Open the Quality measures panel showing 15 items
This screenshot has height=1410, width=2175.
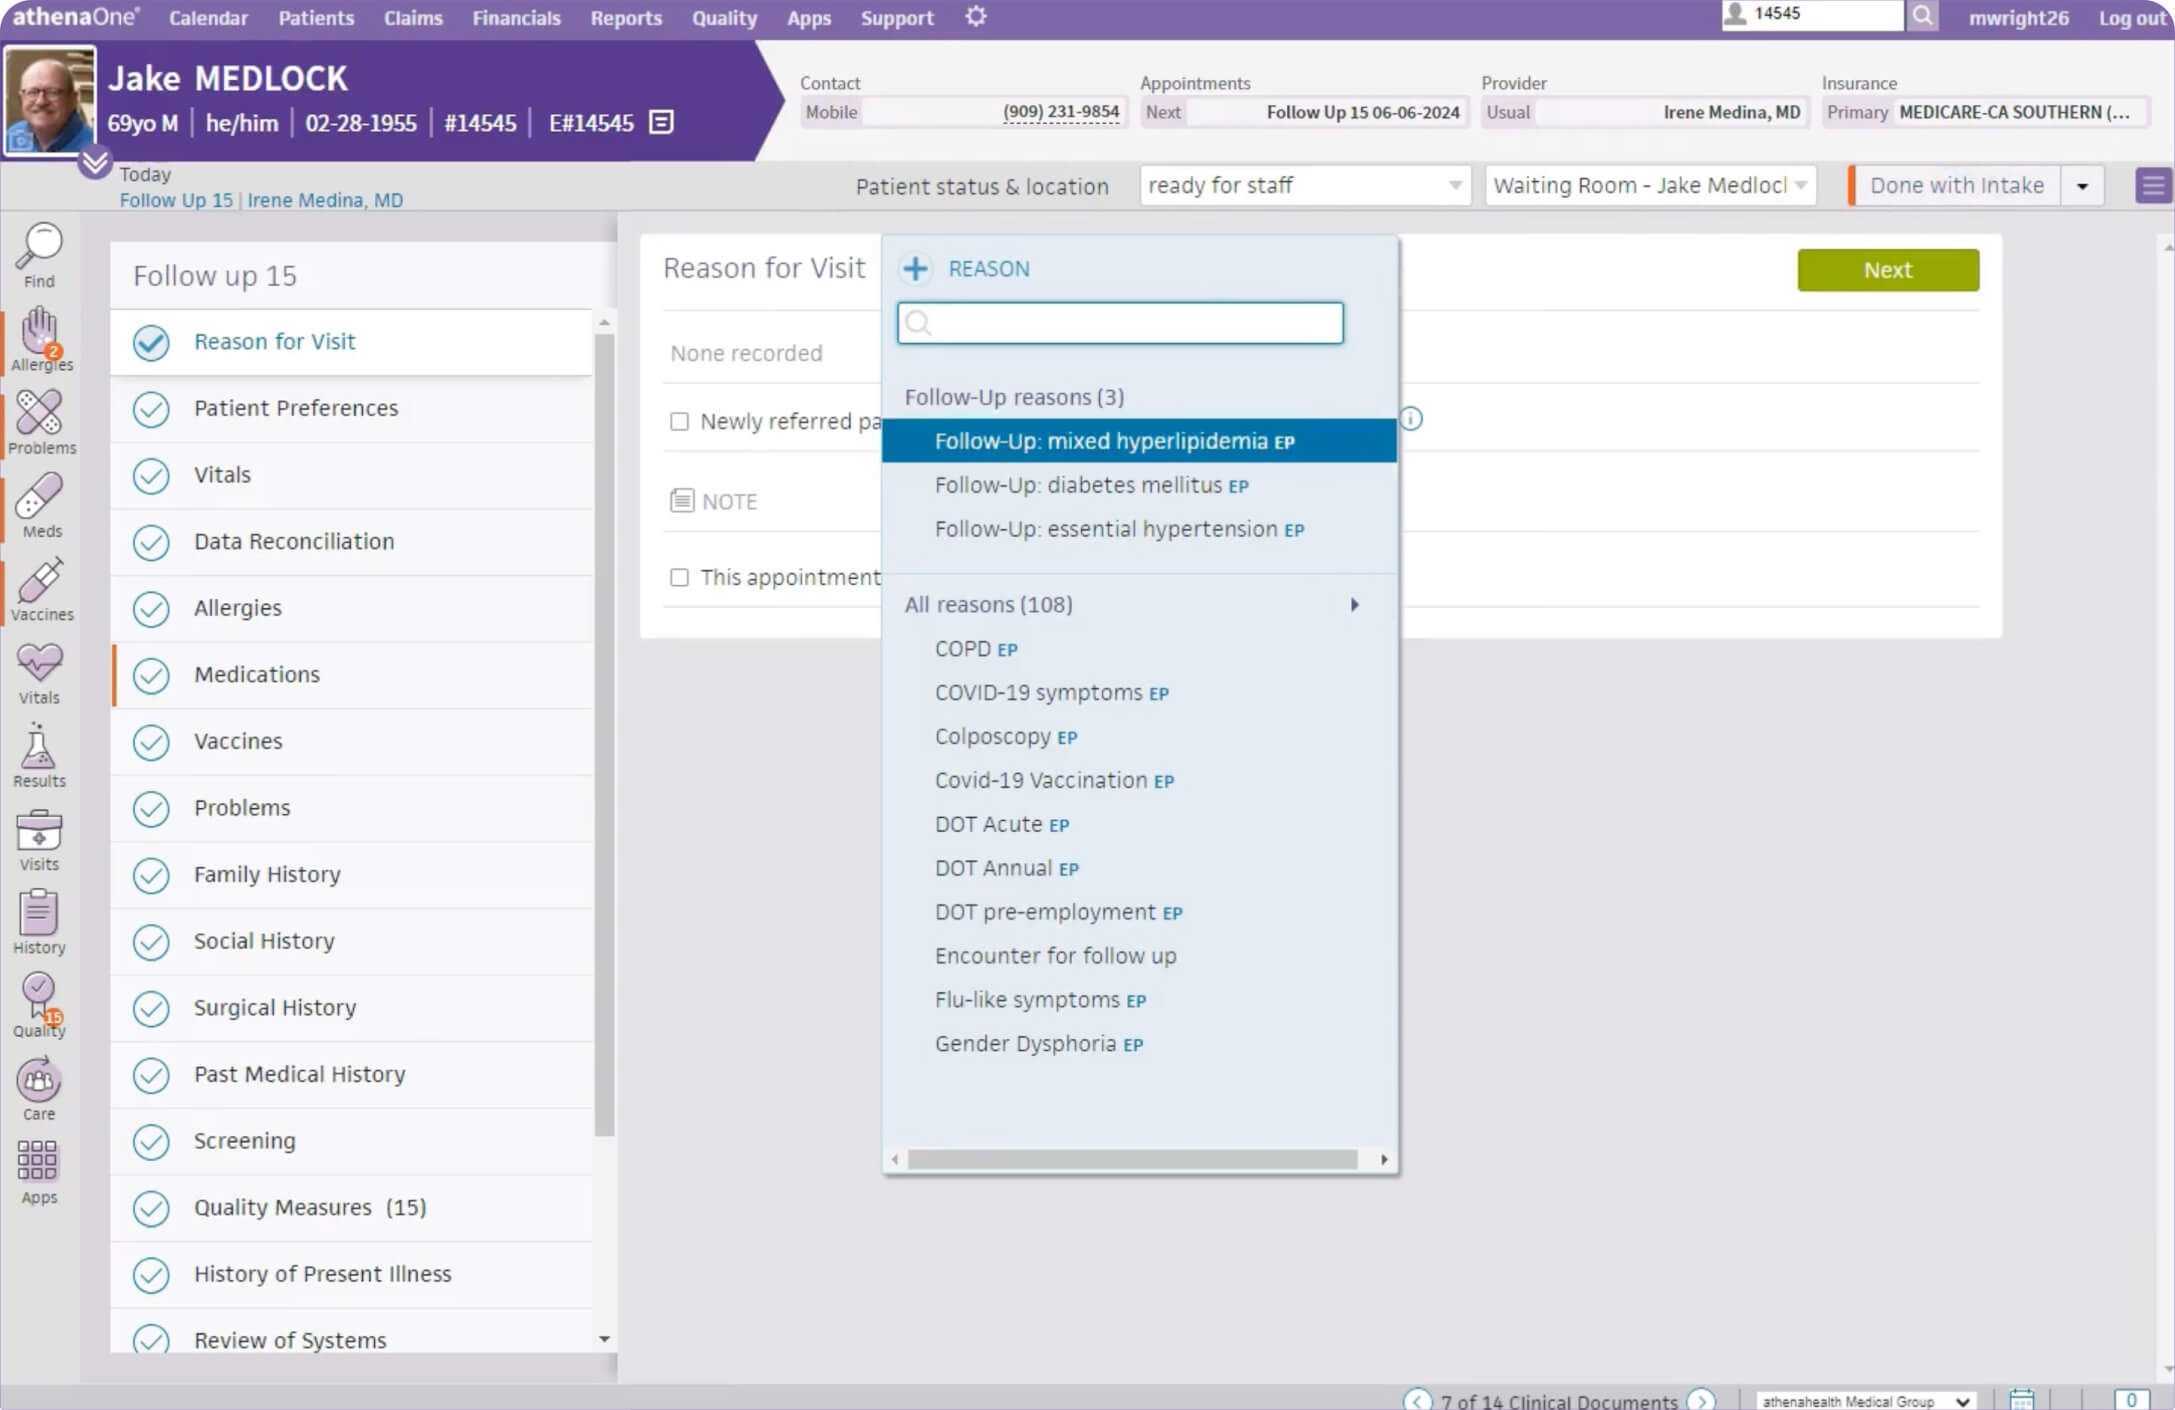[x=38, y=1003]
